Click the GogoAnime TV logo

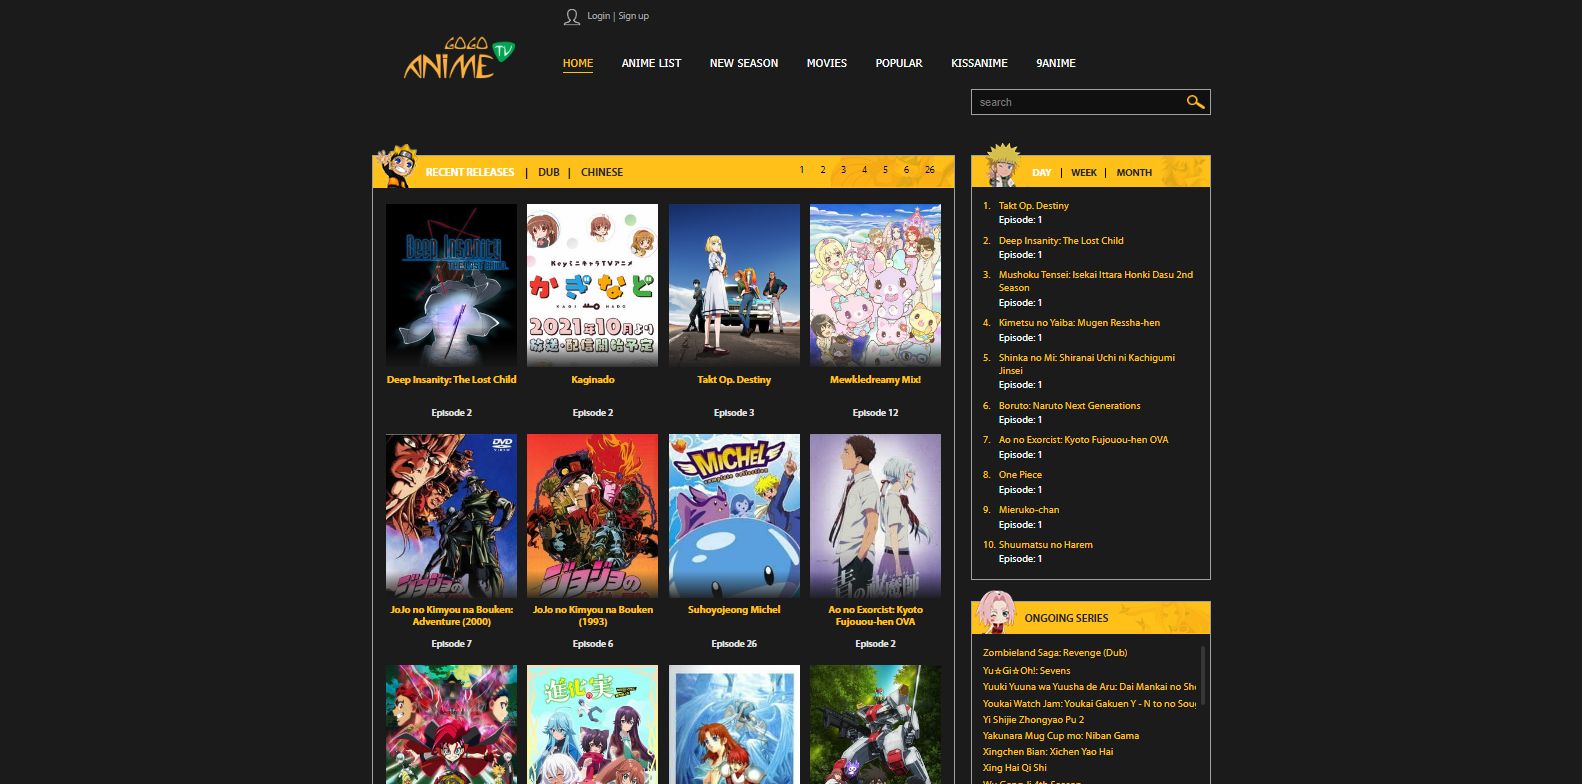pos(459,60)
